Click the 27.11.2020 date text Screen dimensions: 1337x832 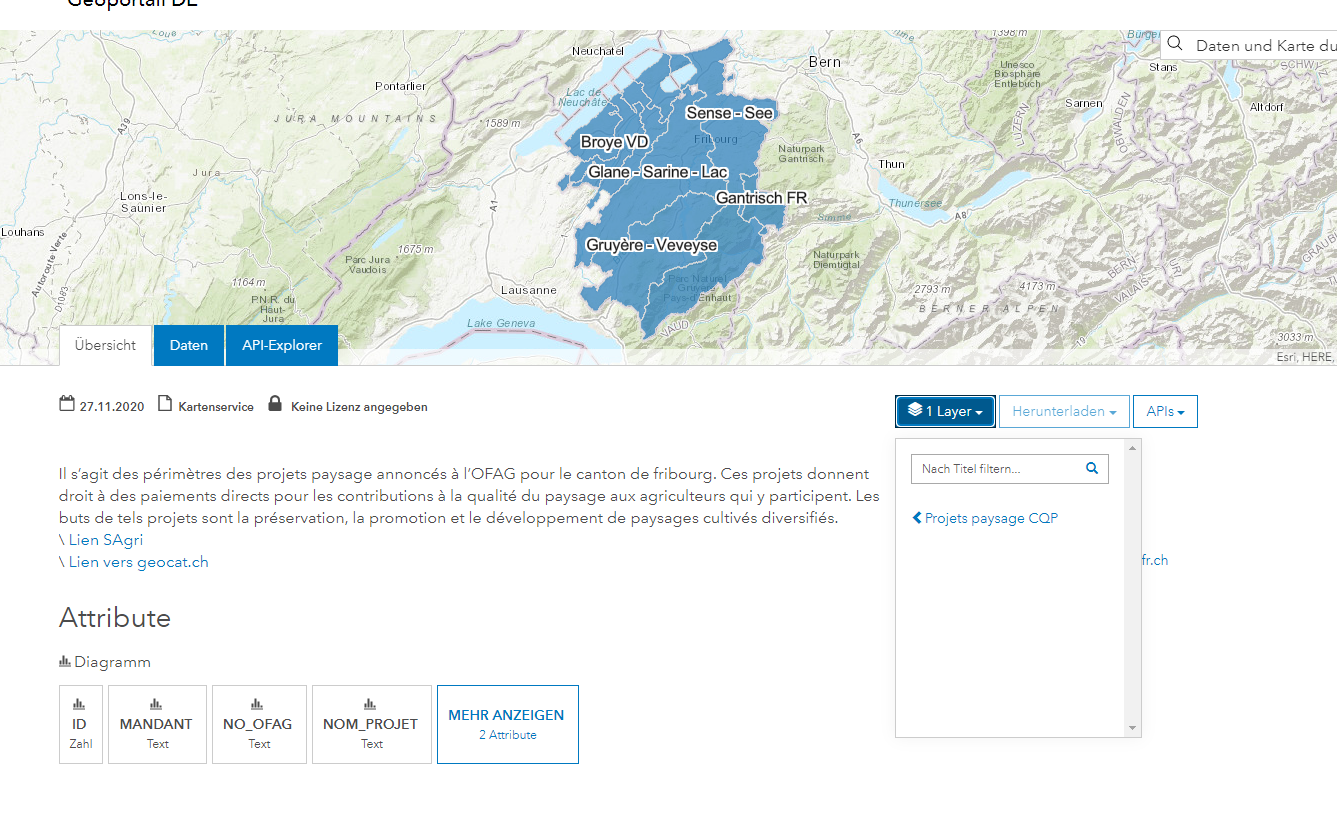point(112,407)
